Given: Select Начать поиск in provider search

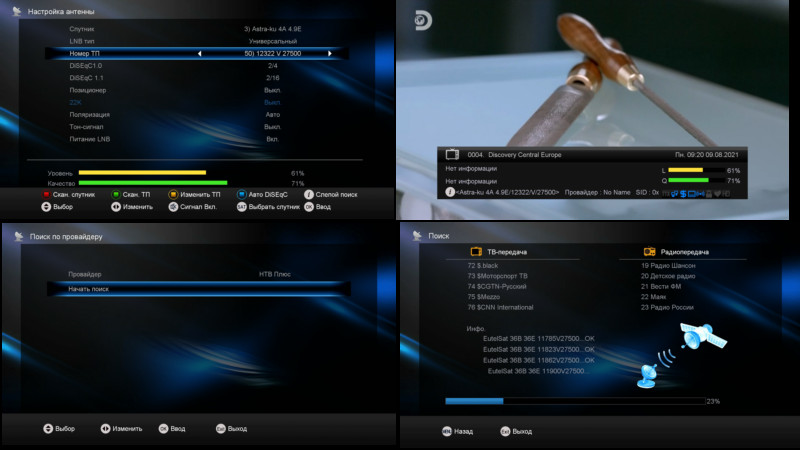Looking at the screenshot, I should pyautogui.click(x=198, y=289).
